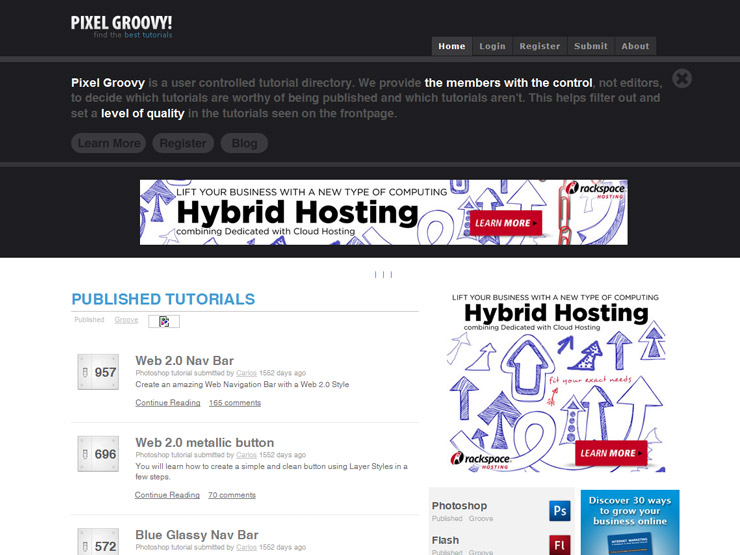Open Carlos profile on Web 2.0 Nav Bar
740x555 pixels.
[246, 373]
